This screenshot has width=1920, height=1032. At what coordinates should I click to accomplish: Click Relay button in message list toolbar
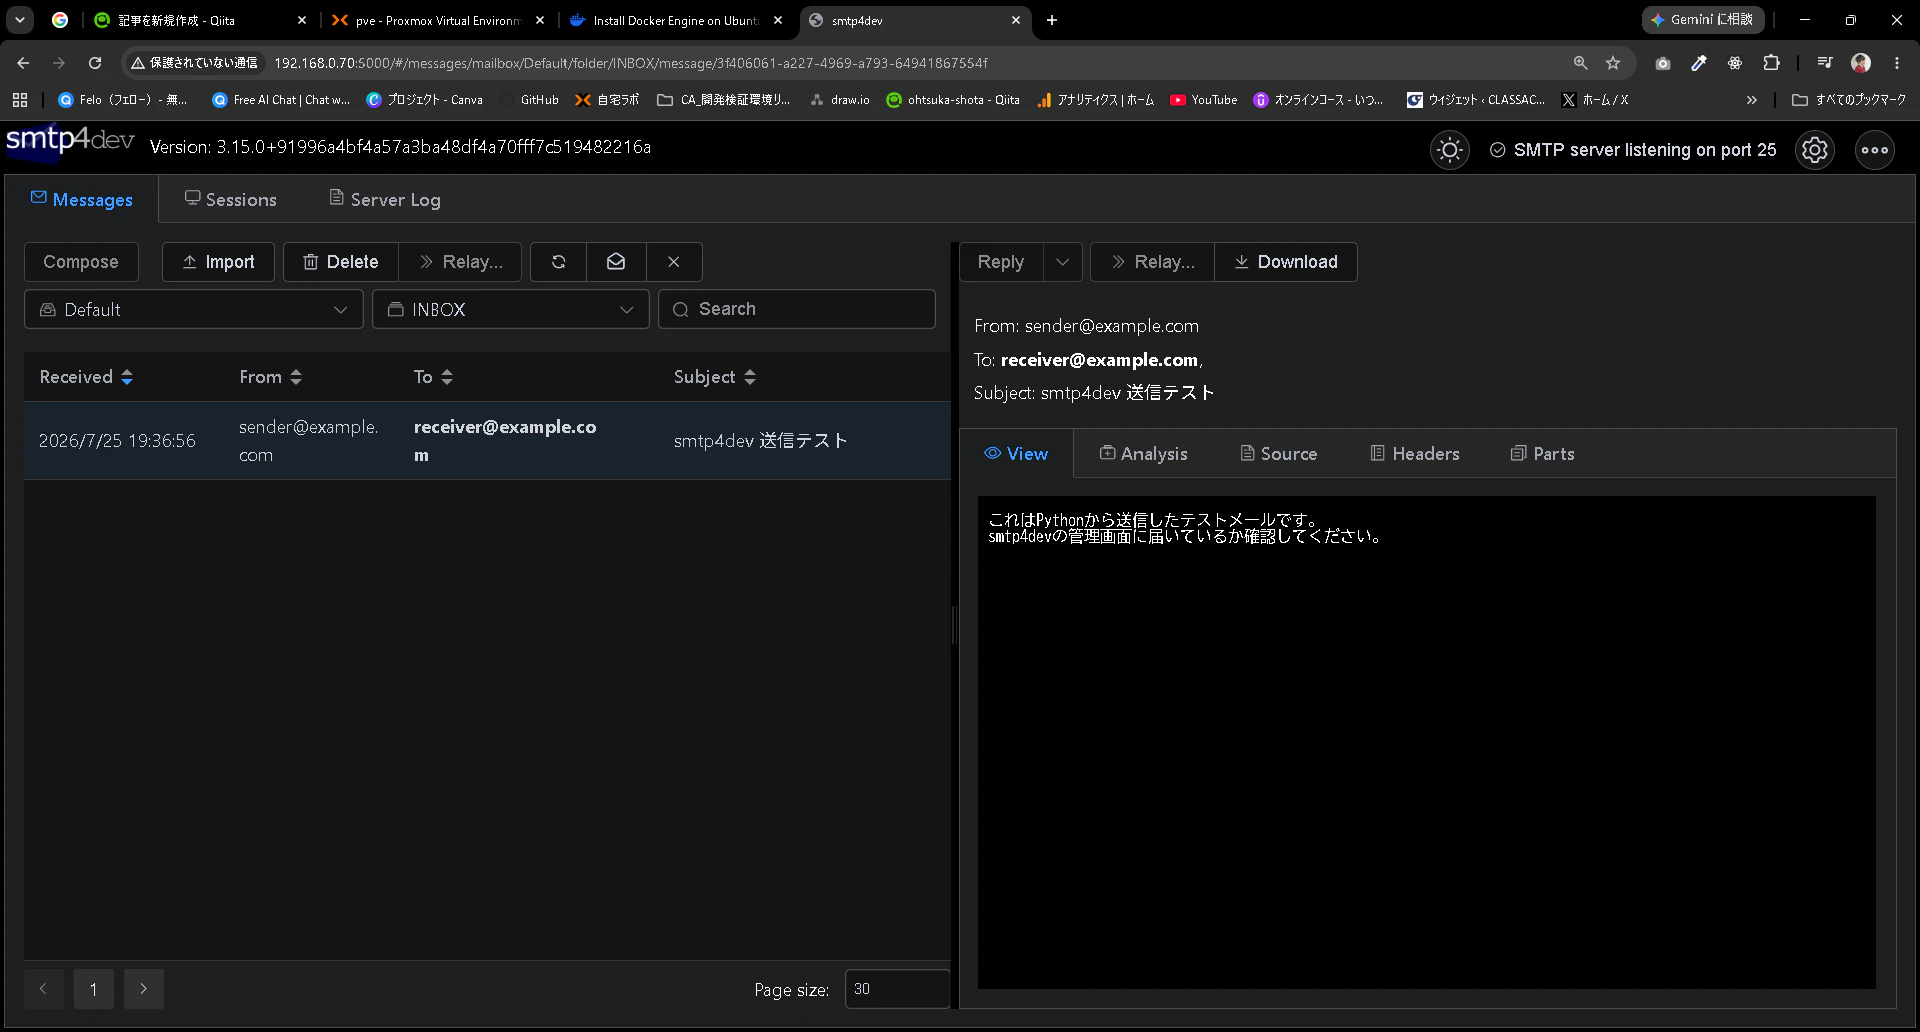(460, 262)
